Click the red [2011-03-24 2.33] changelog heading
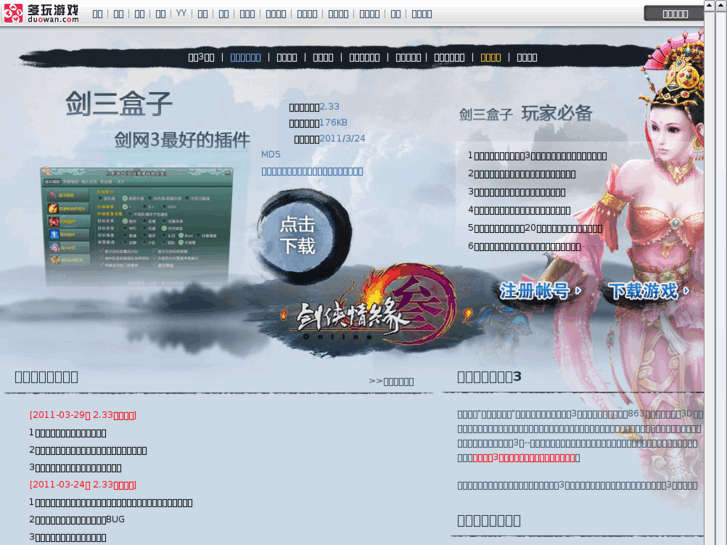The width and height of the screenshot is (727, 545). coord(83,484)
